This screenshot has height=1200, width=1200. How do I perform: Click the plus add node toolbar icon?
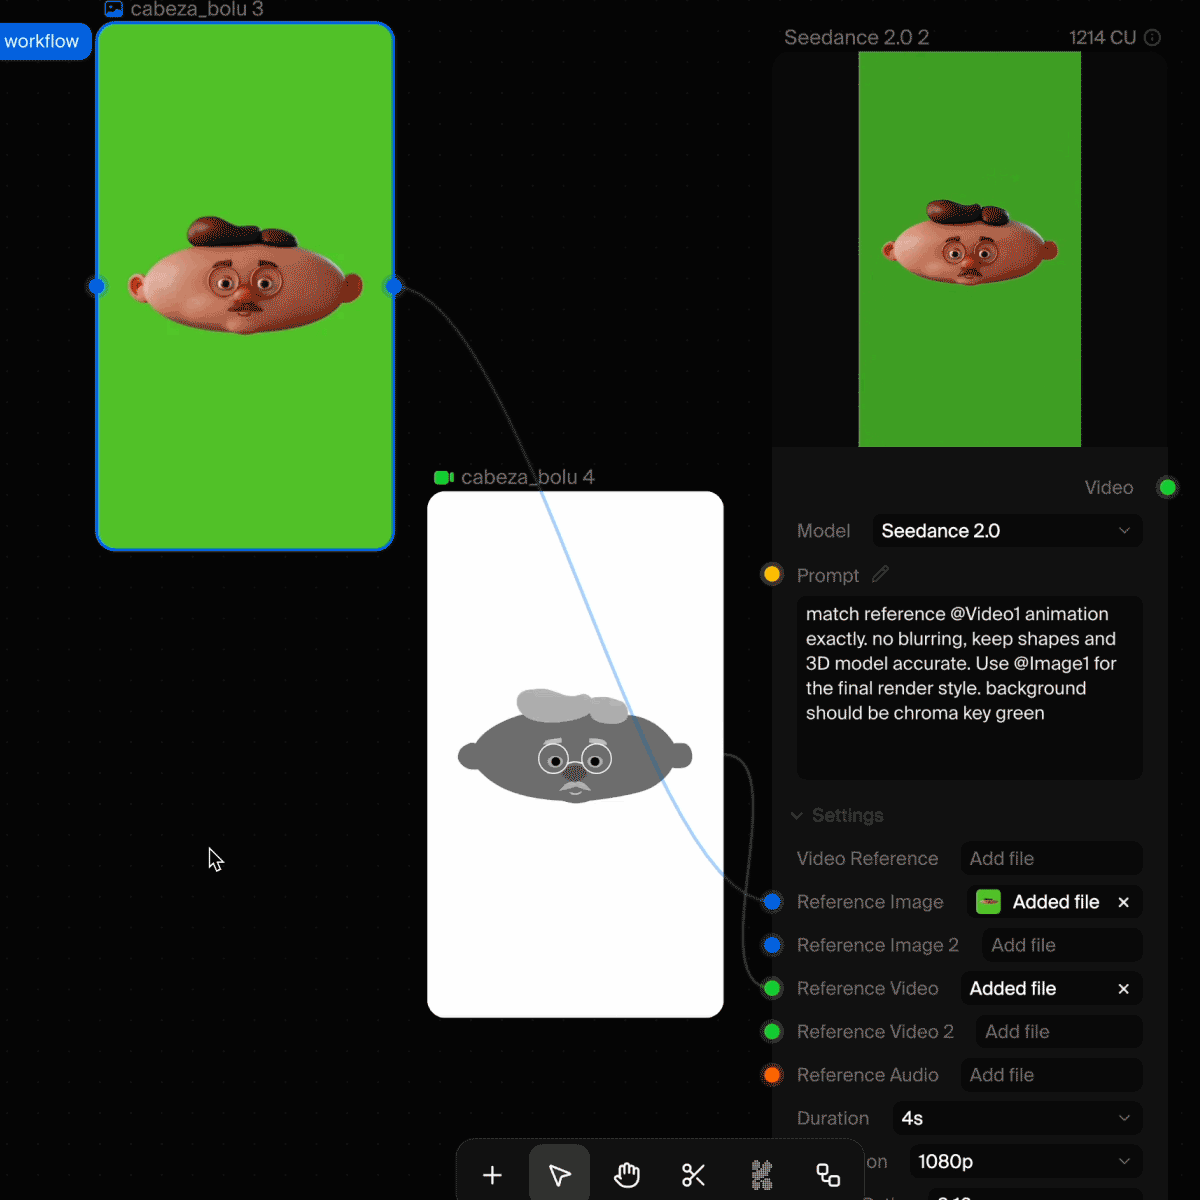click(492, 1175)
